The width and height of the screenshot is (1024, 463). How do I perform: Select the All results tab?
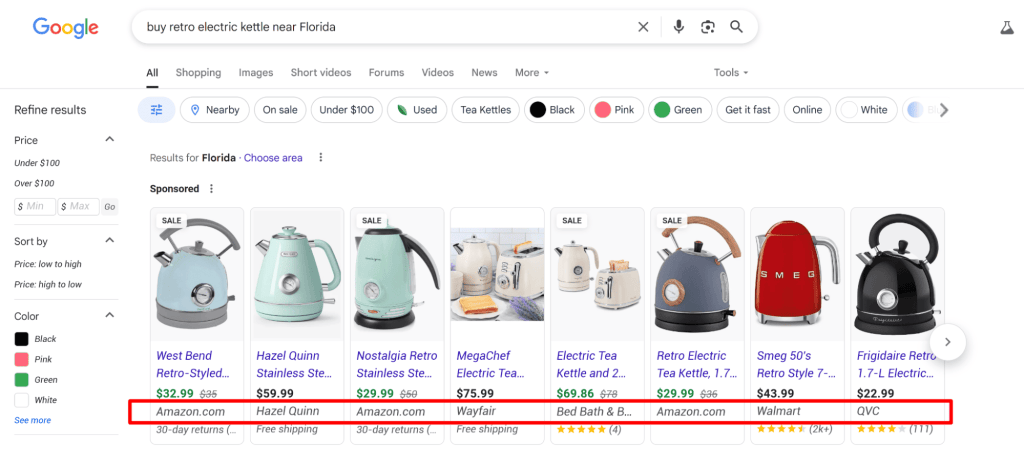coord(152,72)
